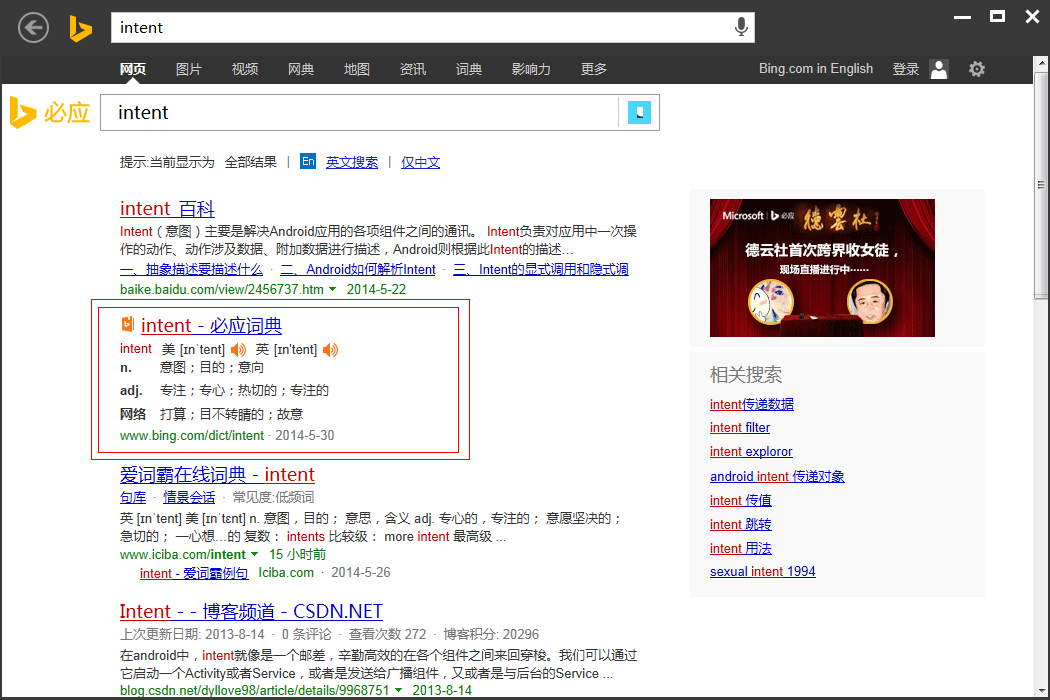Go back with the circular back arrow
This screenshot has width=1050, height=700.
pos(33,28)
